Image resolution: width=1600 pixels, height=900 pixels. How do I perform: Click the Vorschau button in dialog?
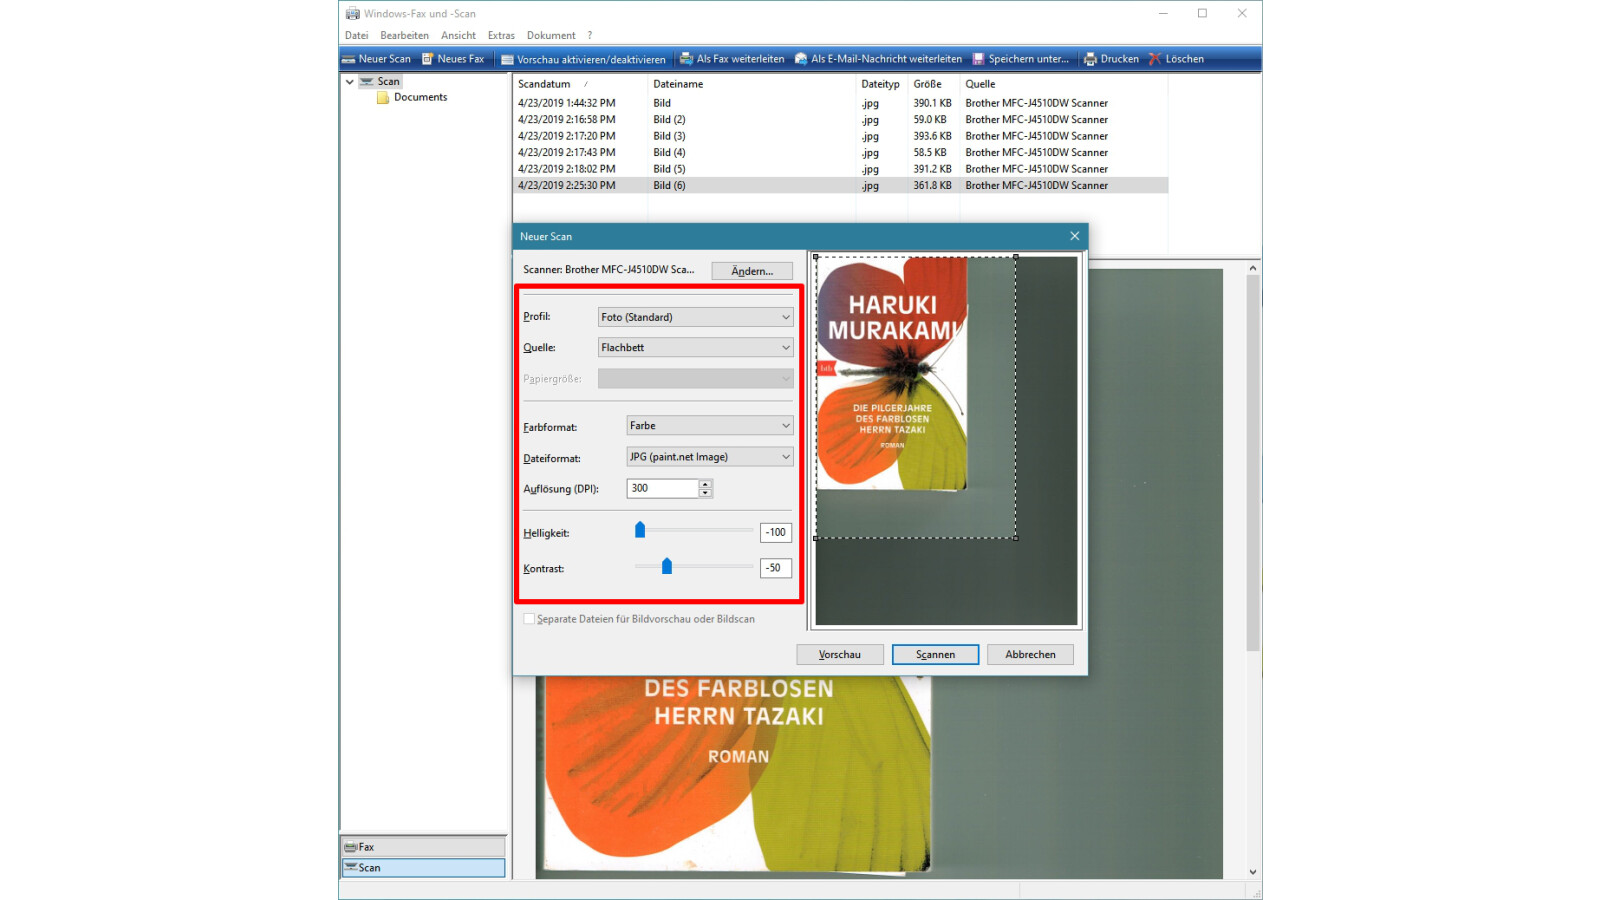coord(840,655)
